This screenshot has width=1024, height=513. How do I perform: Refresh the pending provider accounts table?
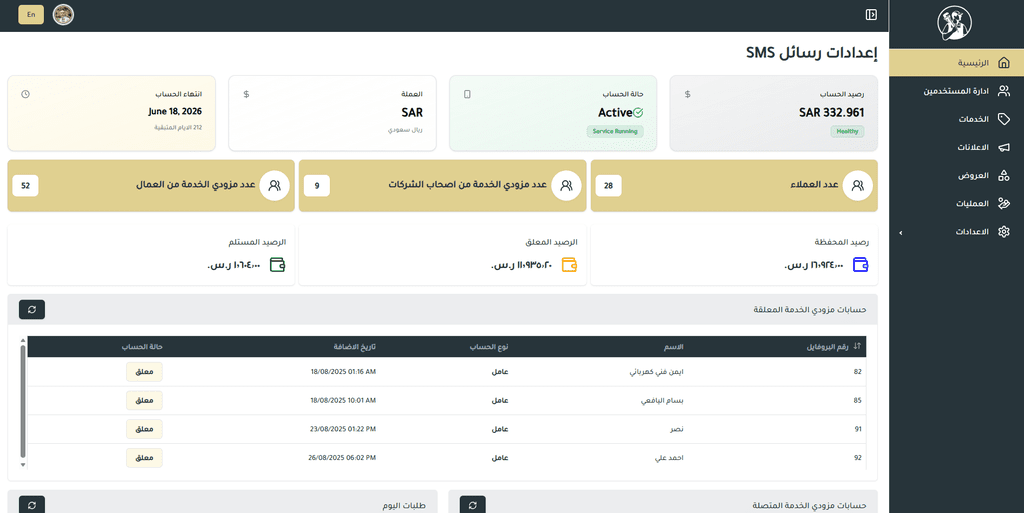click(32, 309)
